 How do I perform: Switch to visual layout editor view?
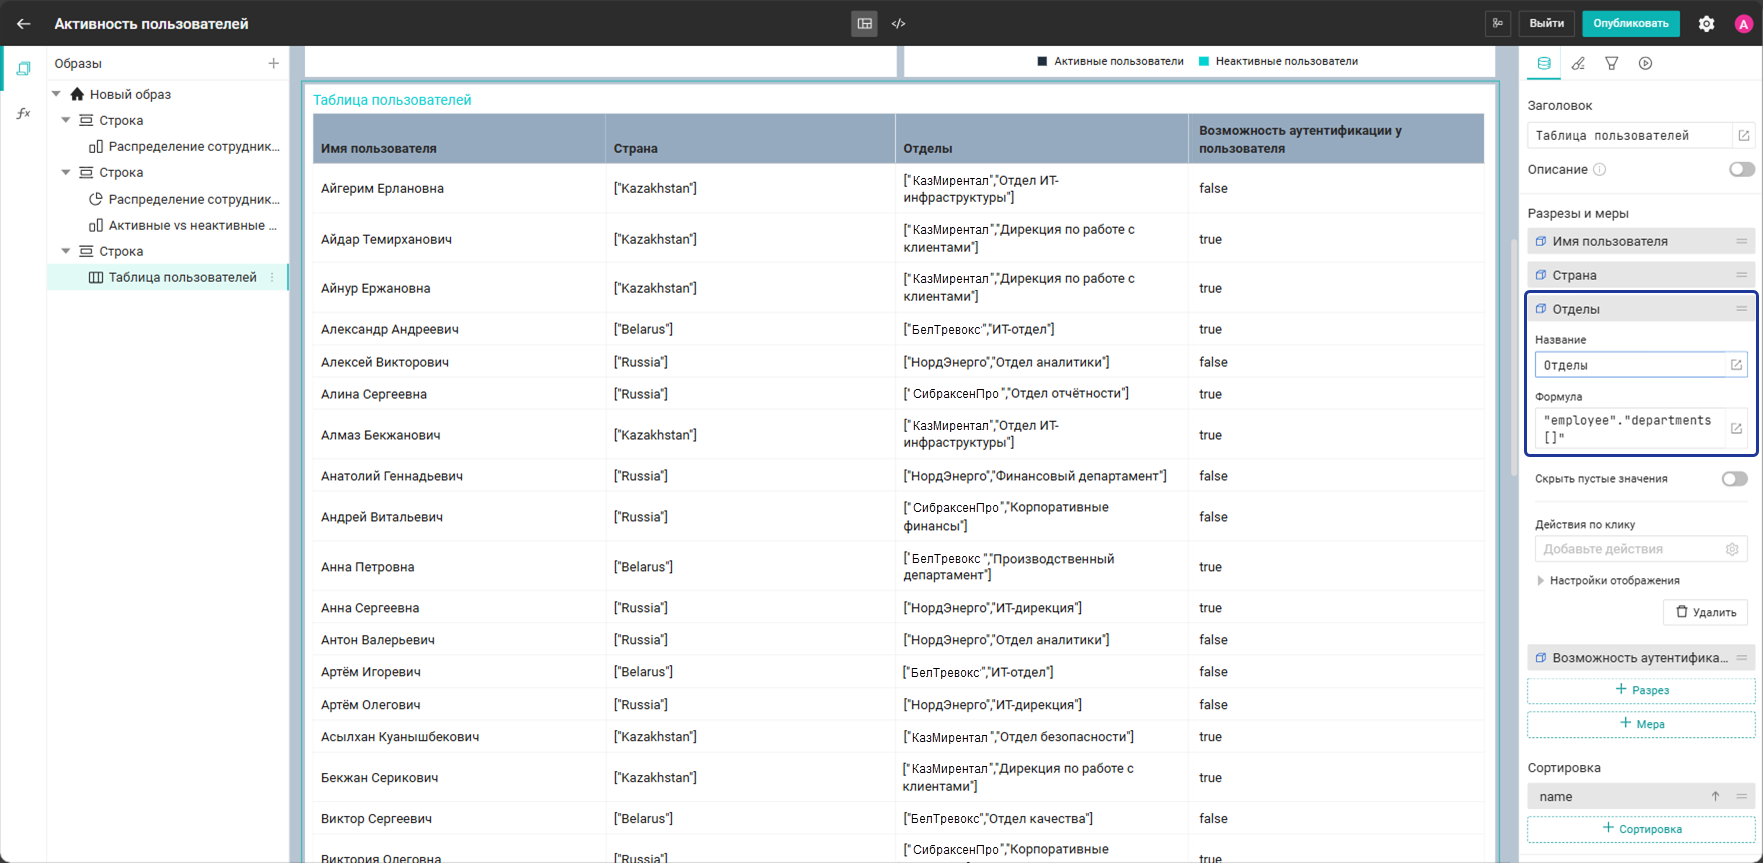tap(865, 23)
